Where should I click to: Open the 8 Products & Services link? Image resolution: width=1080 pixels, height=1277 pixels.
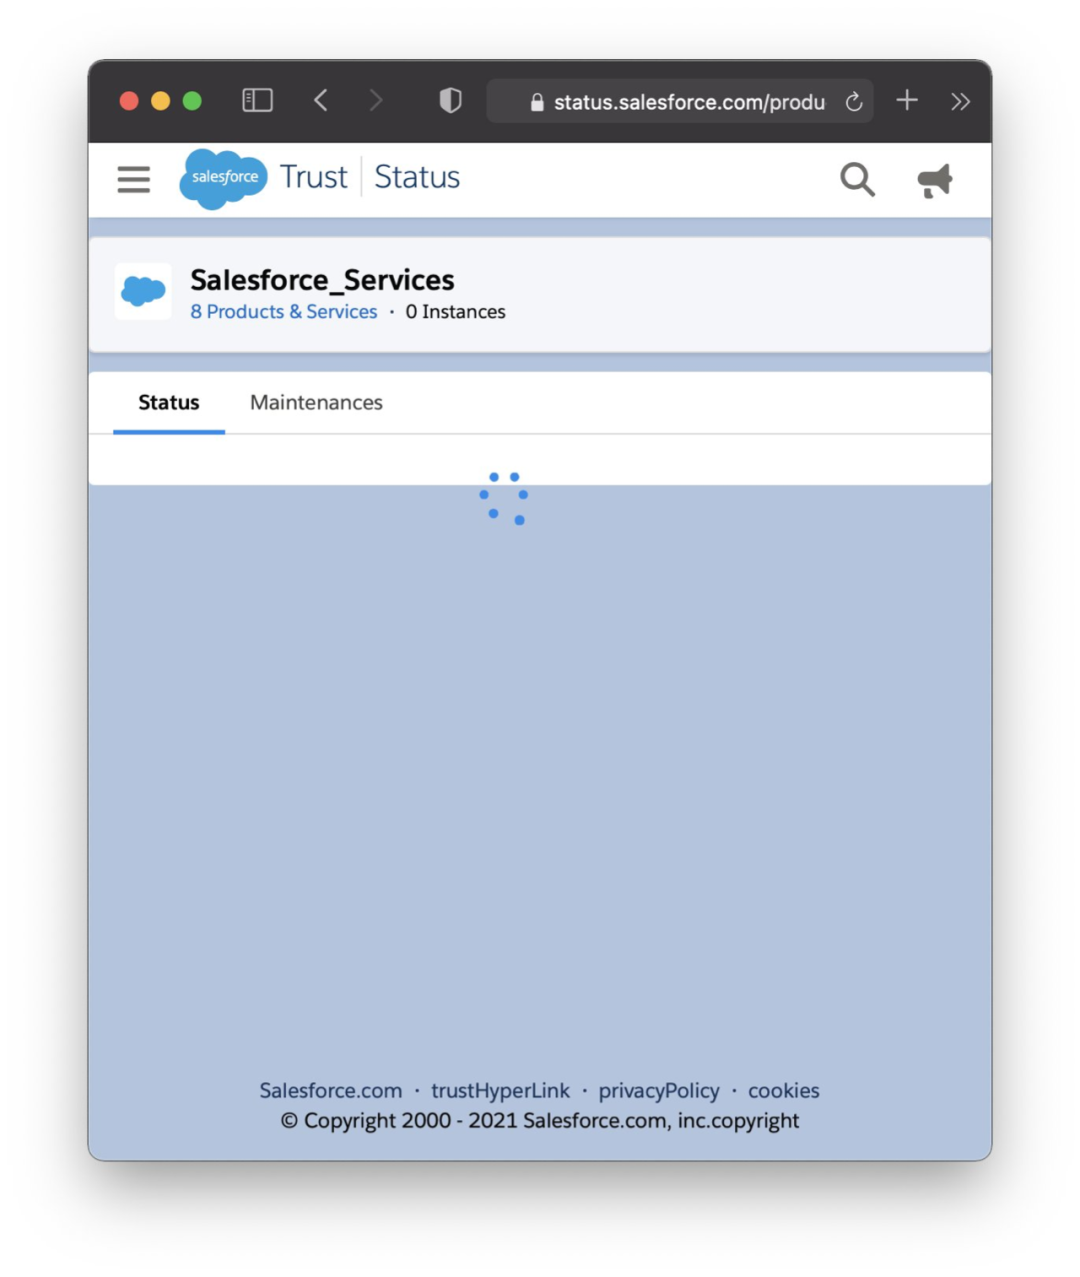(284, 311)
